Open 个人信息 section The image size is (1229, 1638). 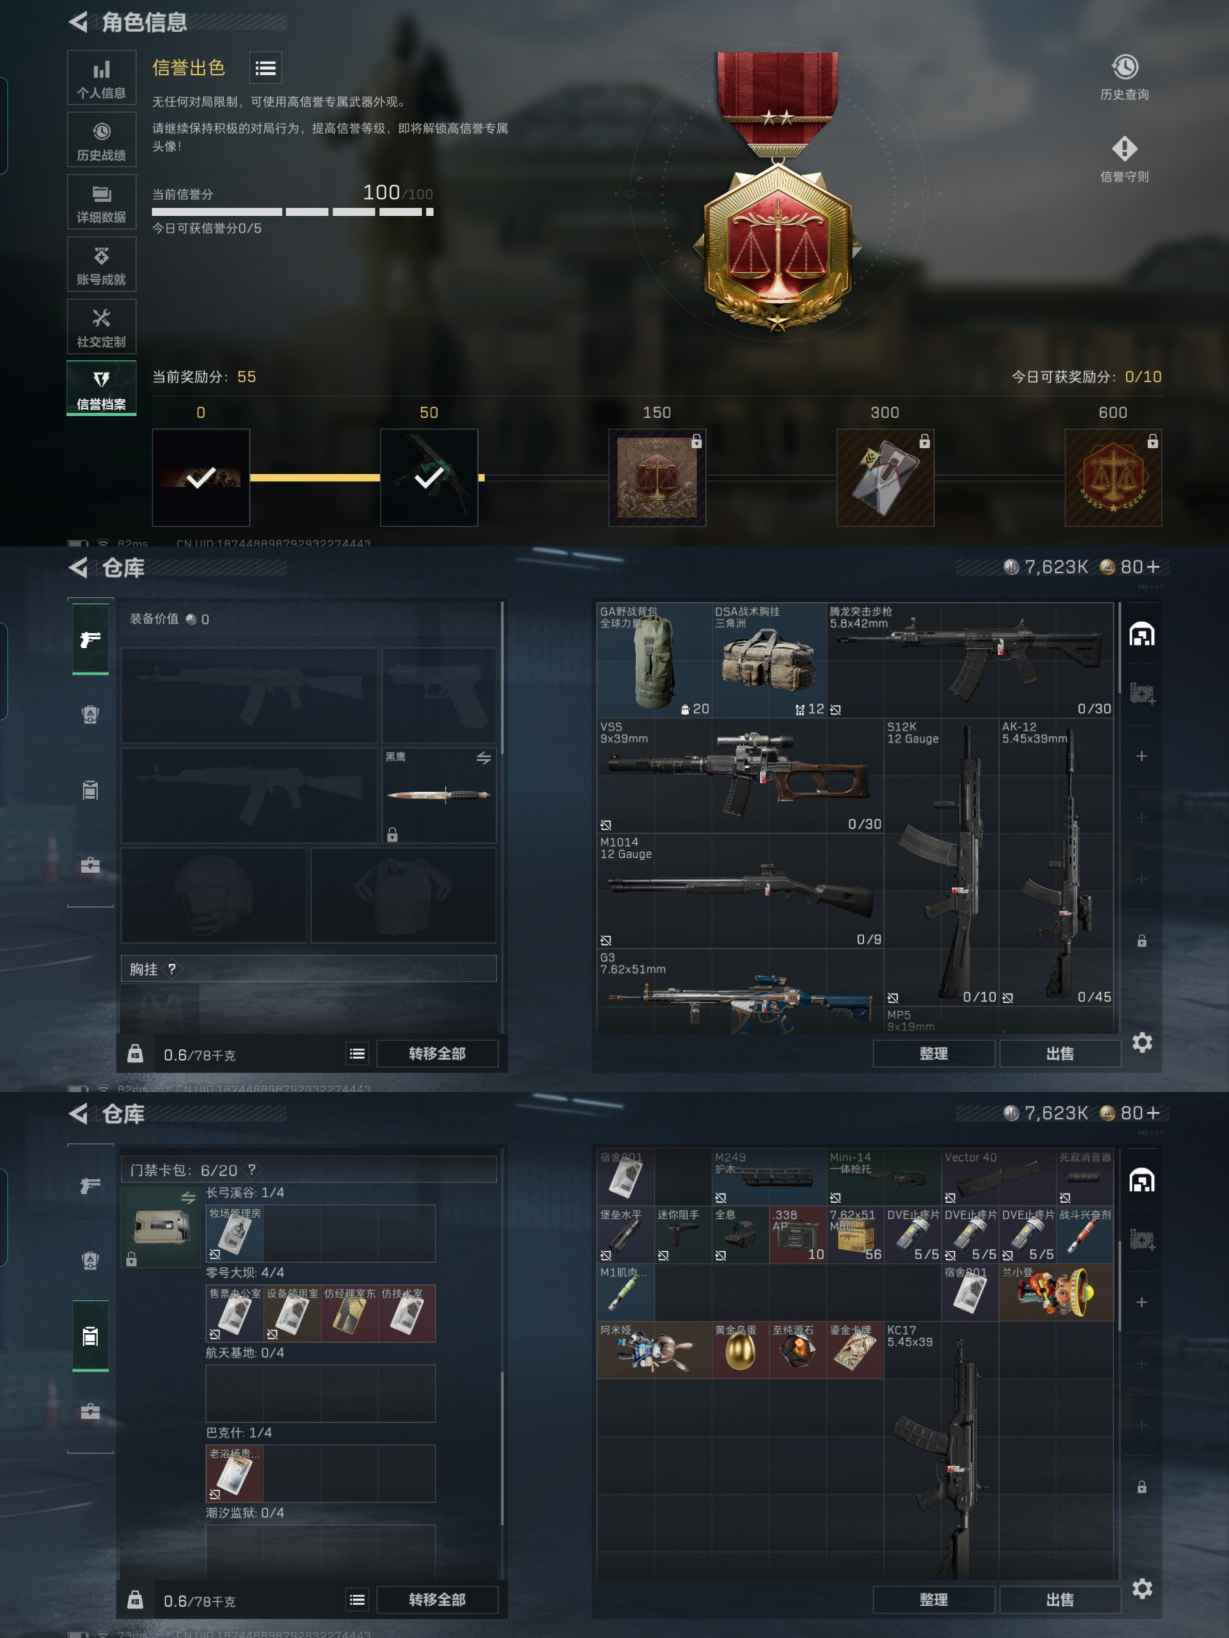click(x=102, y=78)
